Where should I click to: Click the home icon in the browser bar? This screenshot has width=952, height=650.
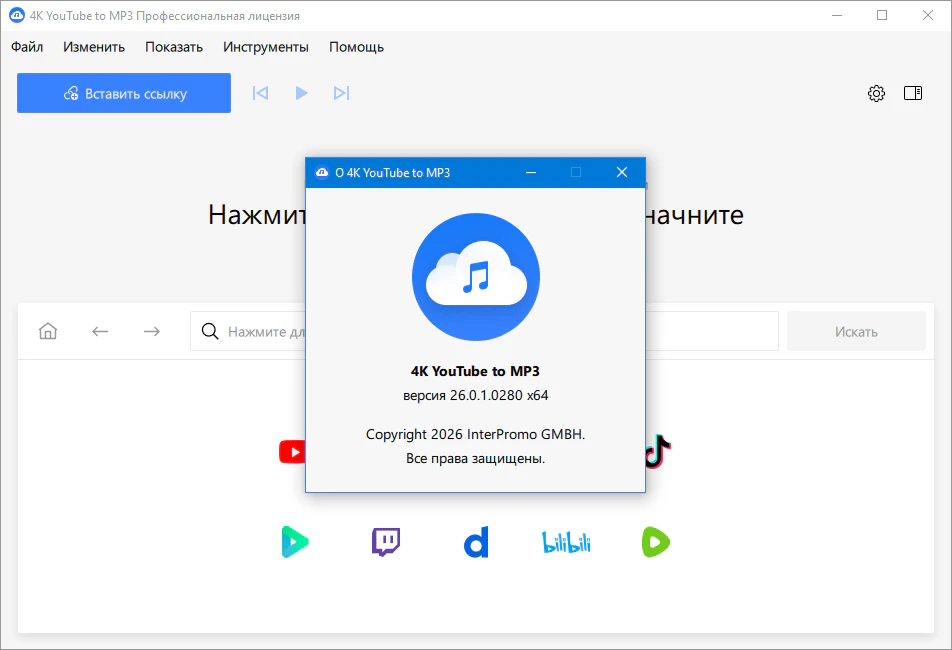coord(47,331)
